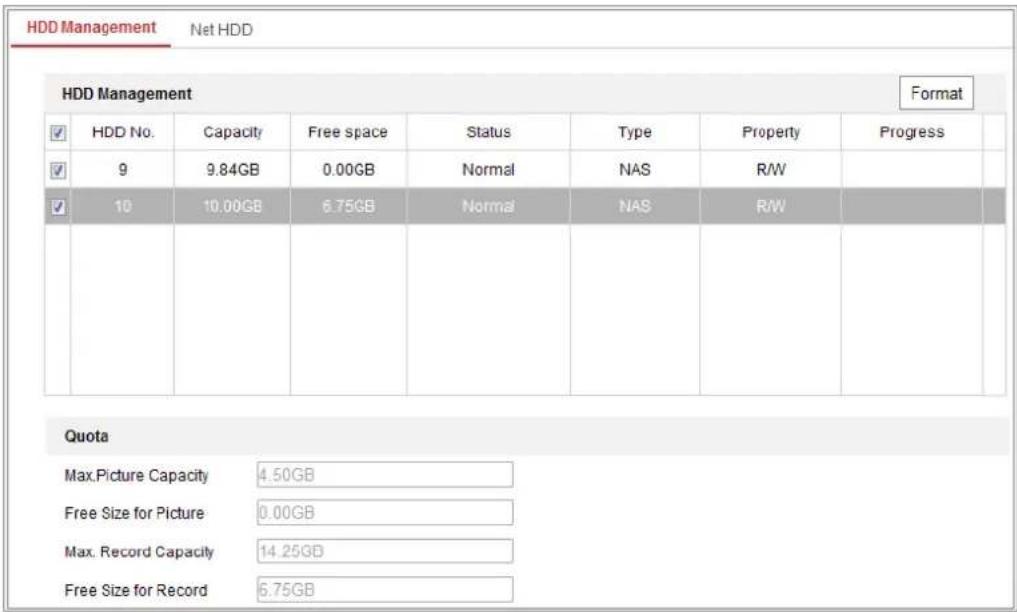1017x612 pixels.
Task: Uncheck the checkbox for HDD No. 9
Action: pos(58,171)
